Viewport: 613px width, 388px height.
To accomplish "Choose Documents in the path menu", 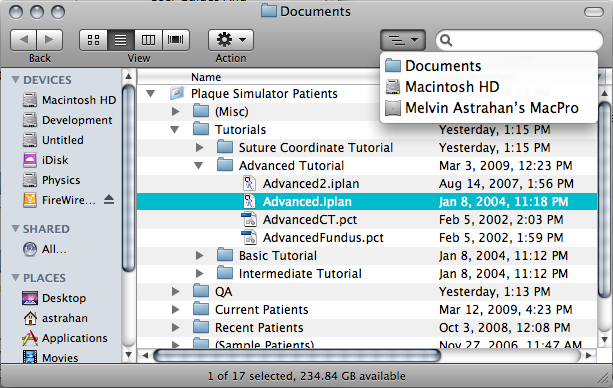I will 489,66.
